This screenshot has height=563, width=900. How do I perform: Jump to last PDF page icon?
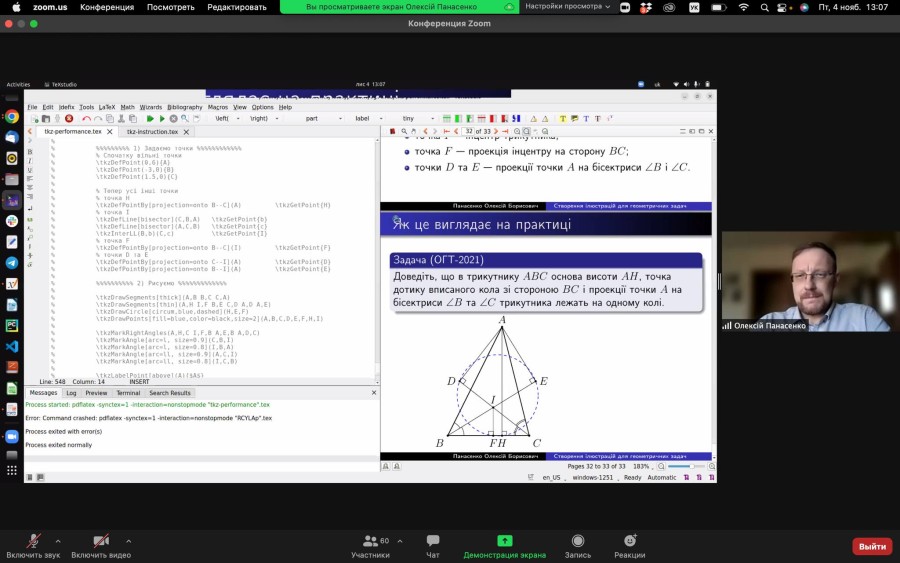[505, 131]
